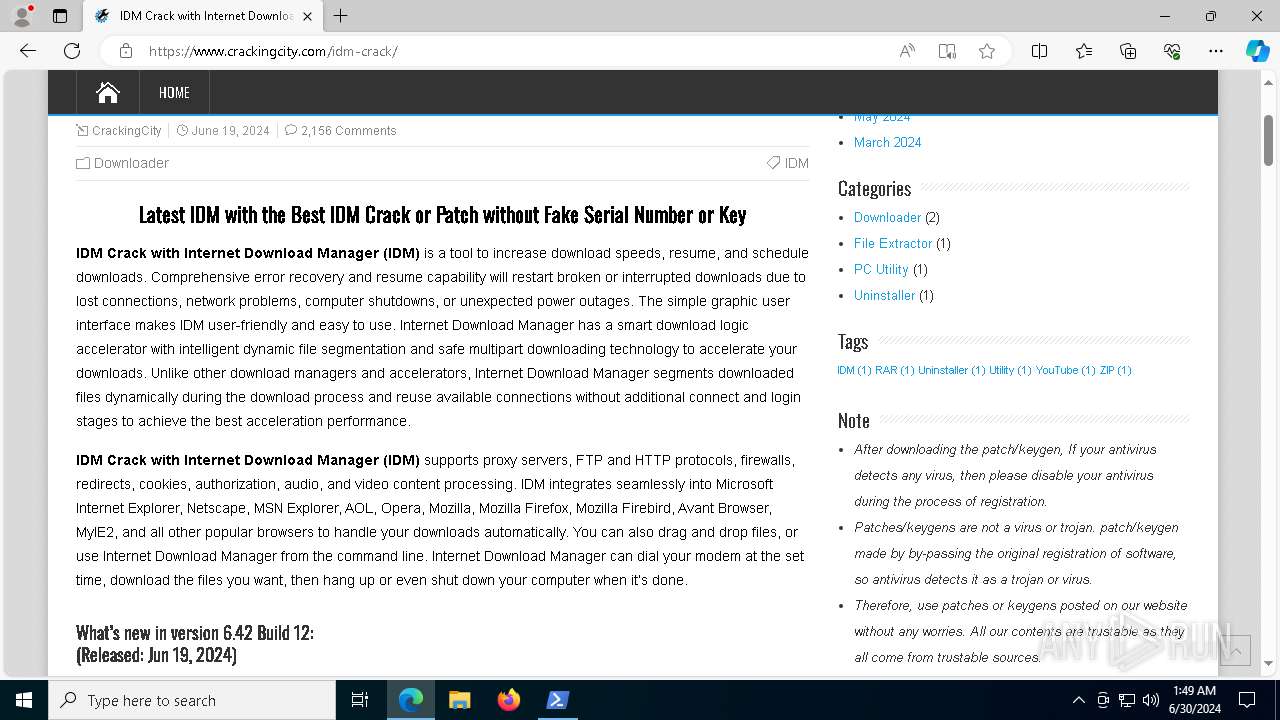Open May 2024 archive link
Screen dimensions: 1280x720
[881, 117]
